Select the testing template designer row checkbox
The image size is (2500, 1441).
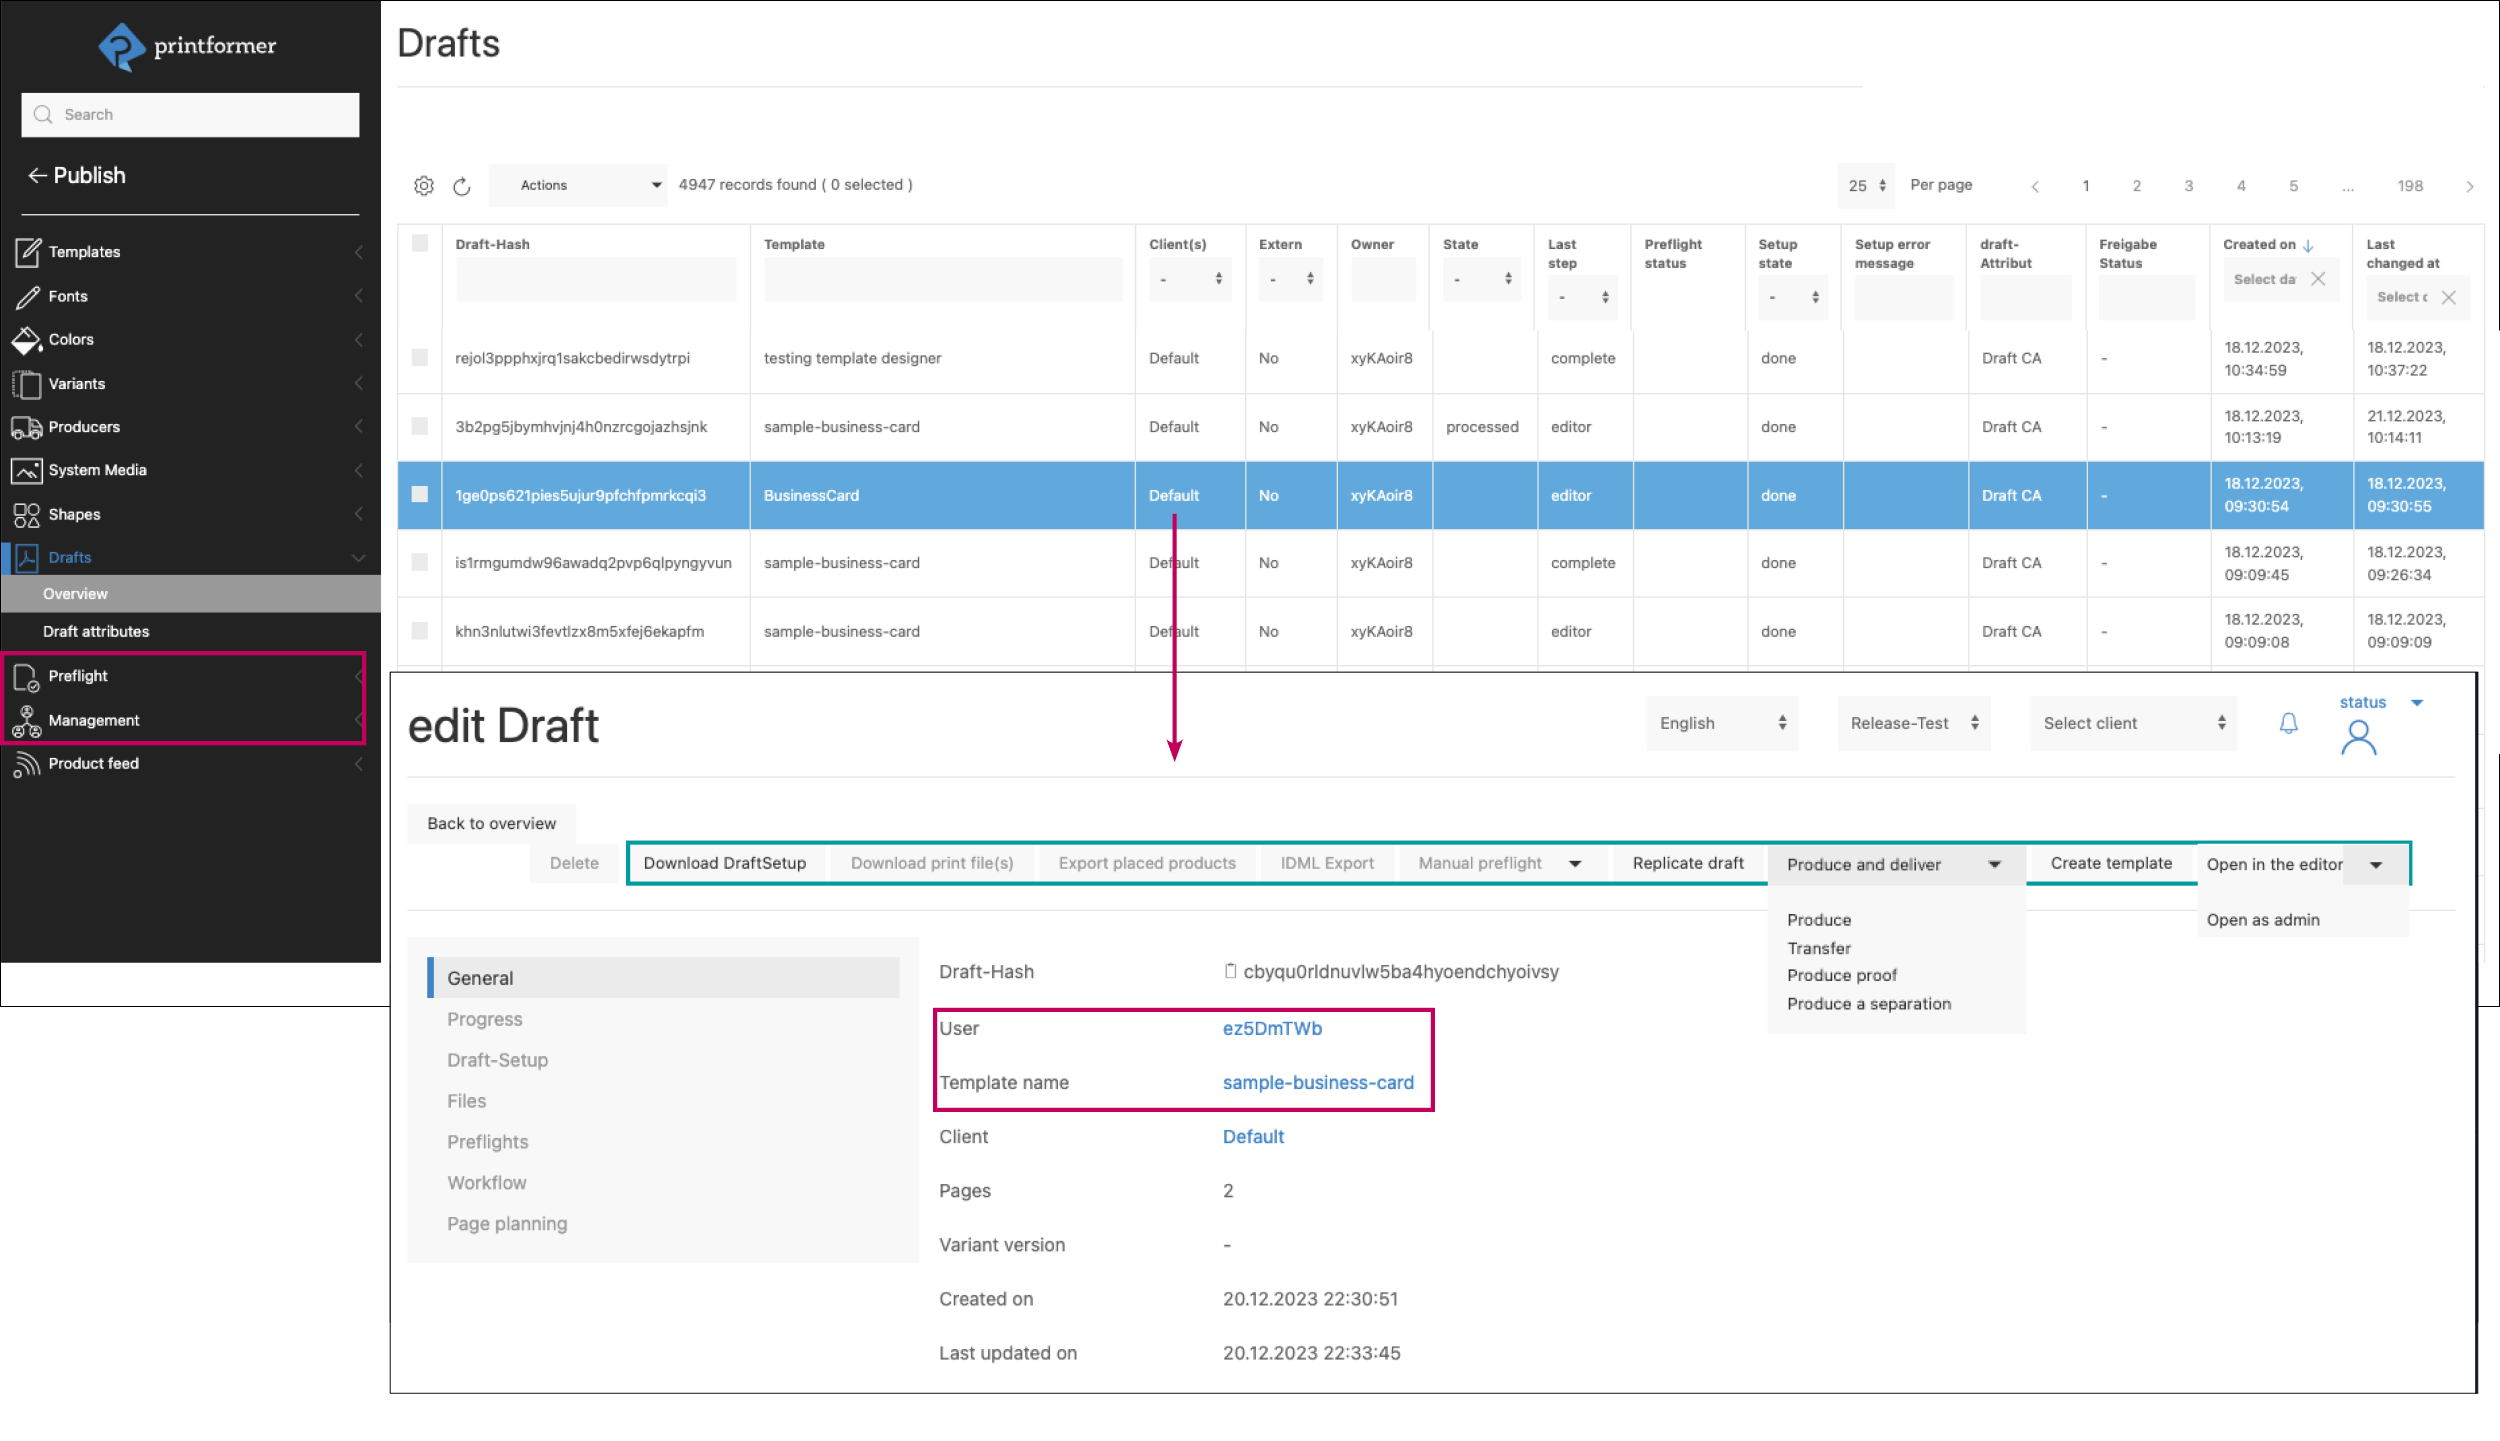click(420, 358)
